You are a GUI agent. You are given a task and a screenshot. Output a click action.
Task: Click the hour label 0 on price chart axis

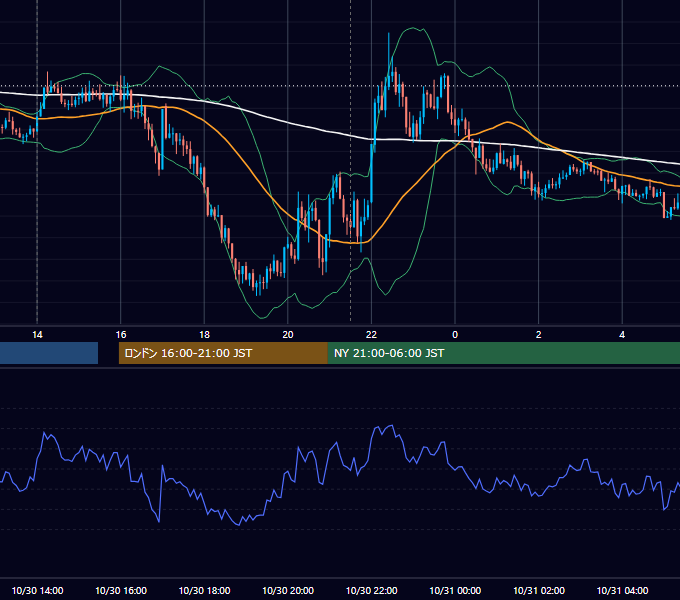point(455,335)
